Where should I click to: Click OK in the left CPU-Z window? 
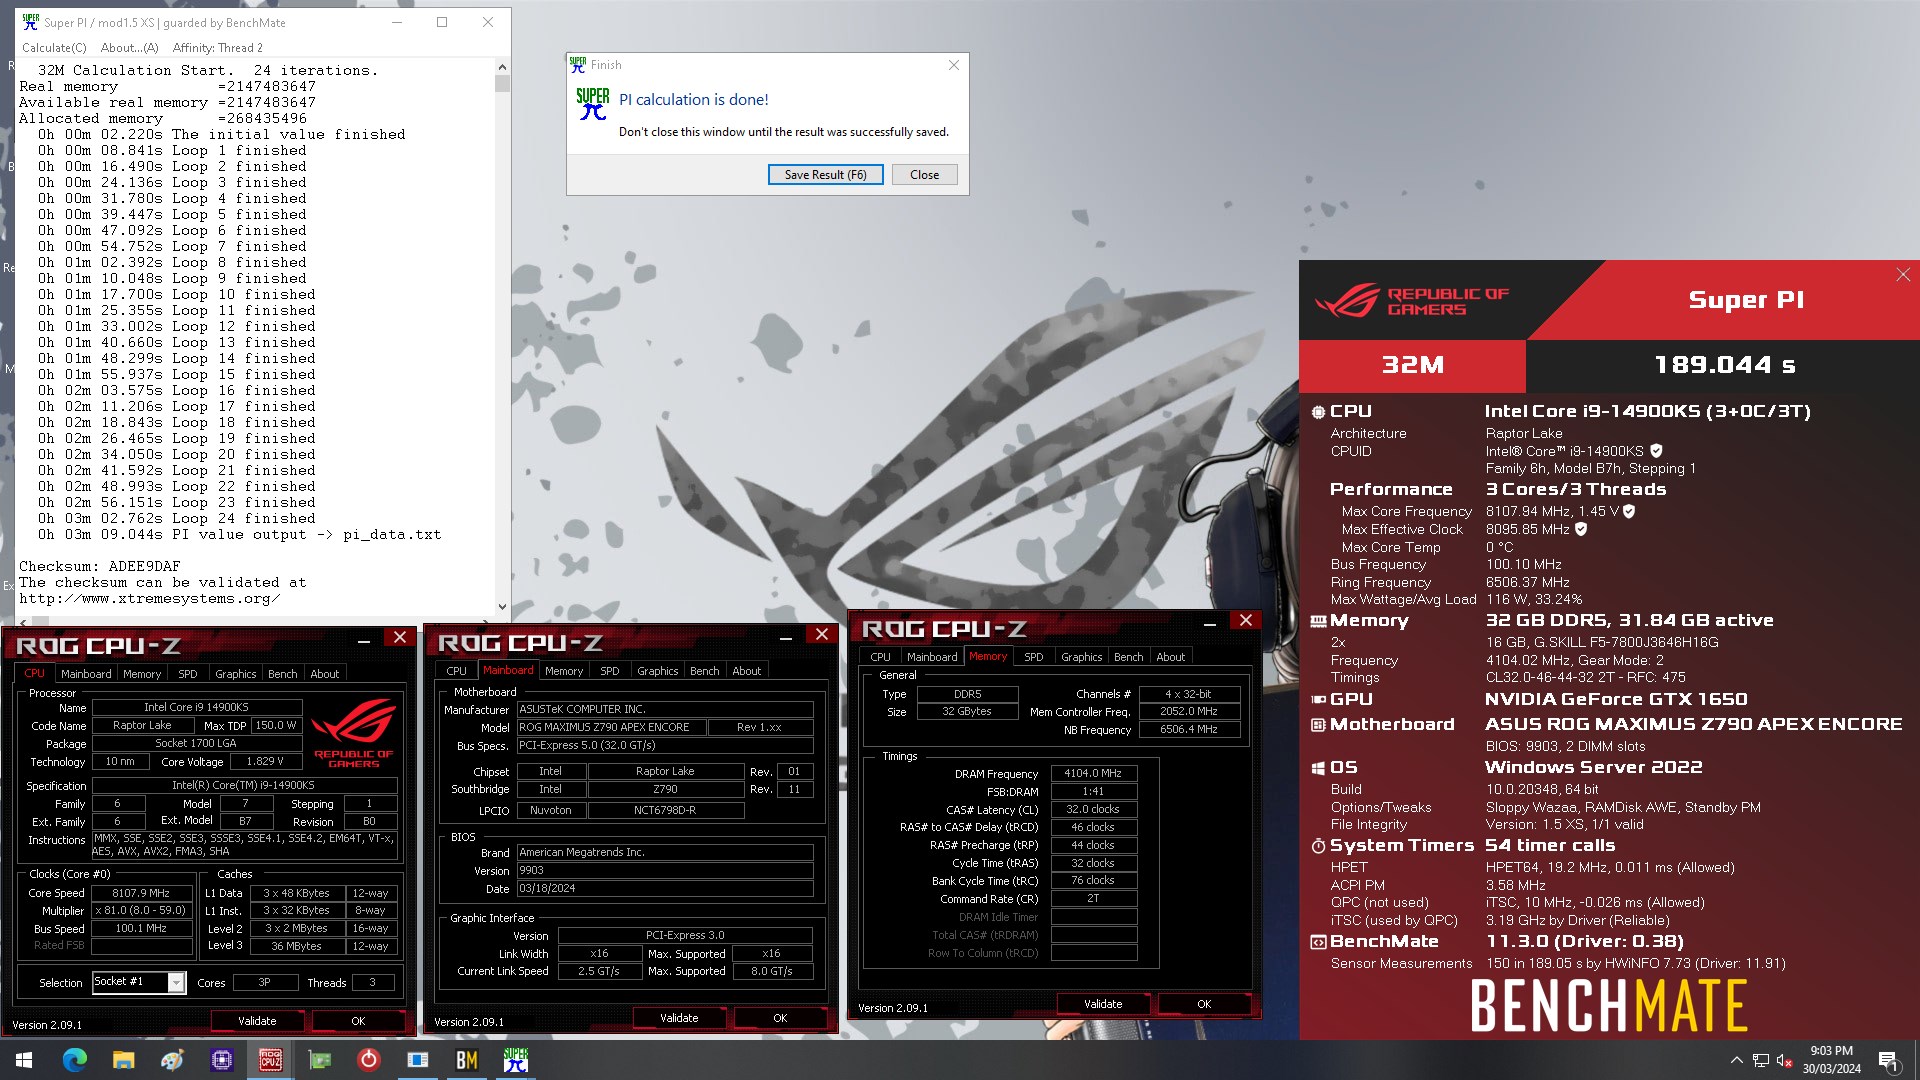(358, 1021)
